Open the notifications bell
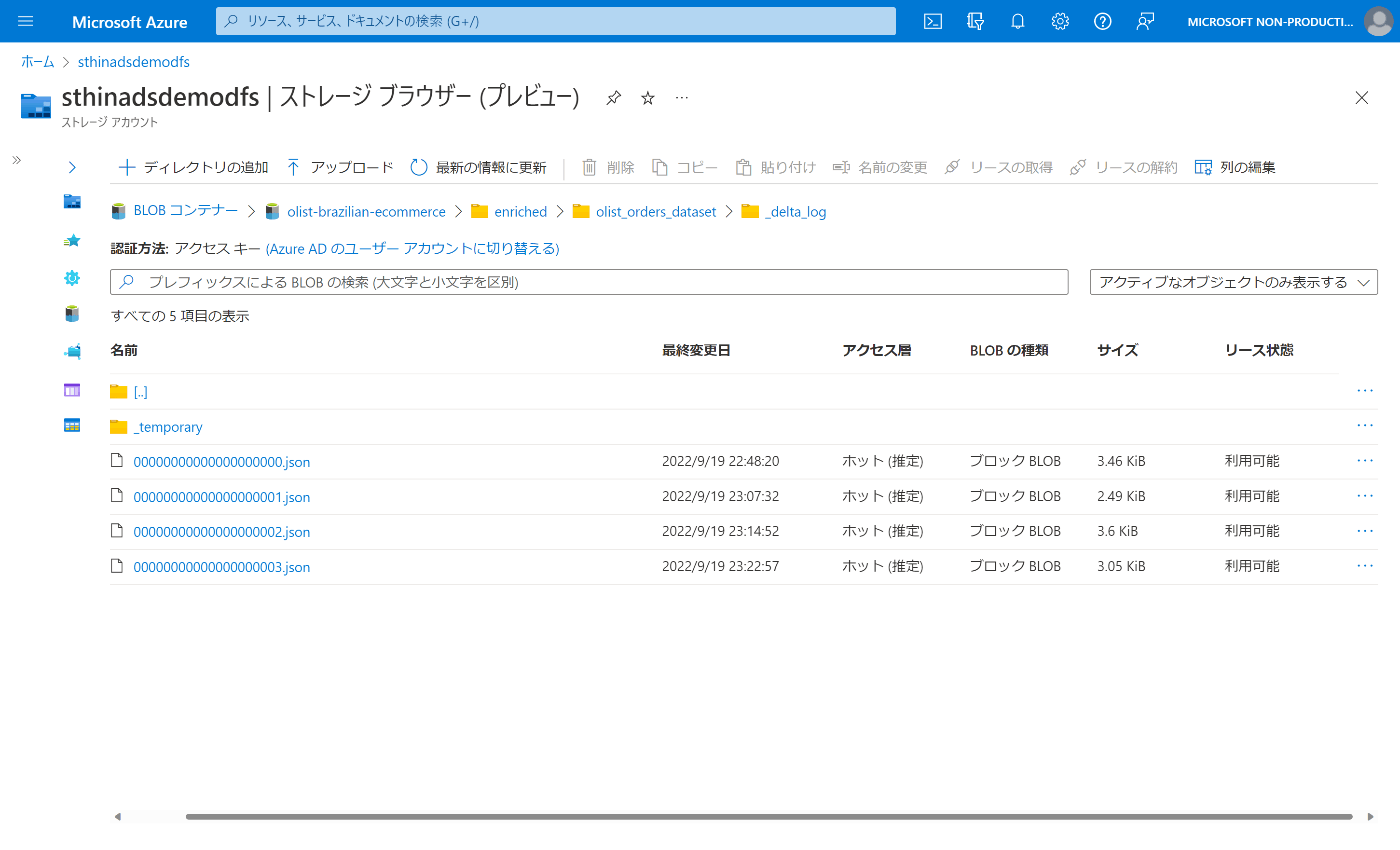Image resolution: width=1400 pixels, height=850 pixels. coord(1018,21)
